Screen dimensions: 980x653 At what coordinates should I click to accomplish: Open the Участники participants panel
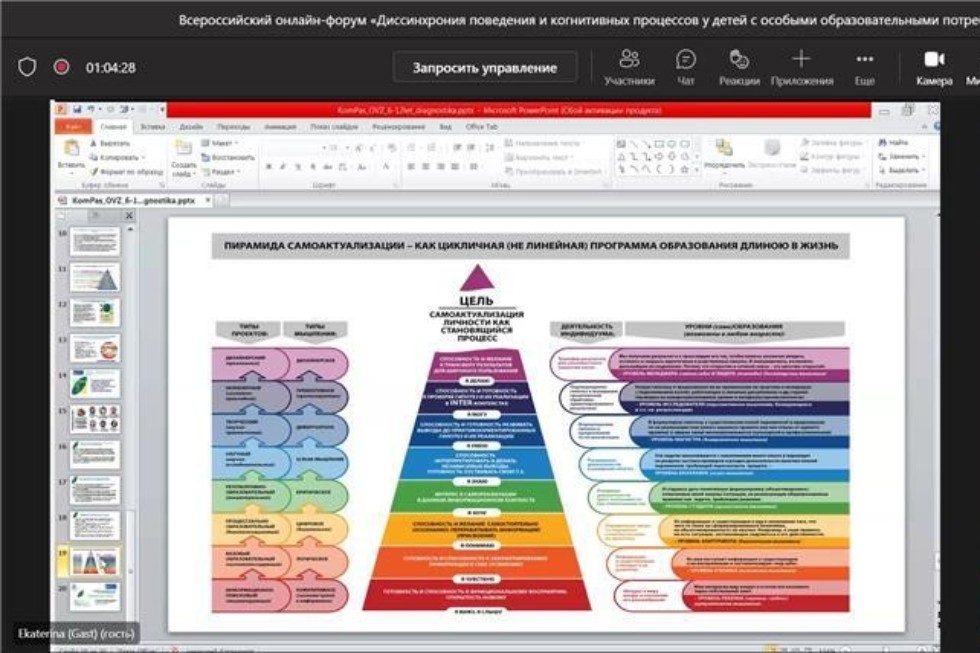click(629, 66)
